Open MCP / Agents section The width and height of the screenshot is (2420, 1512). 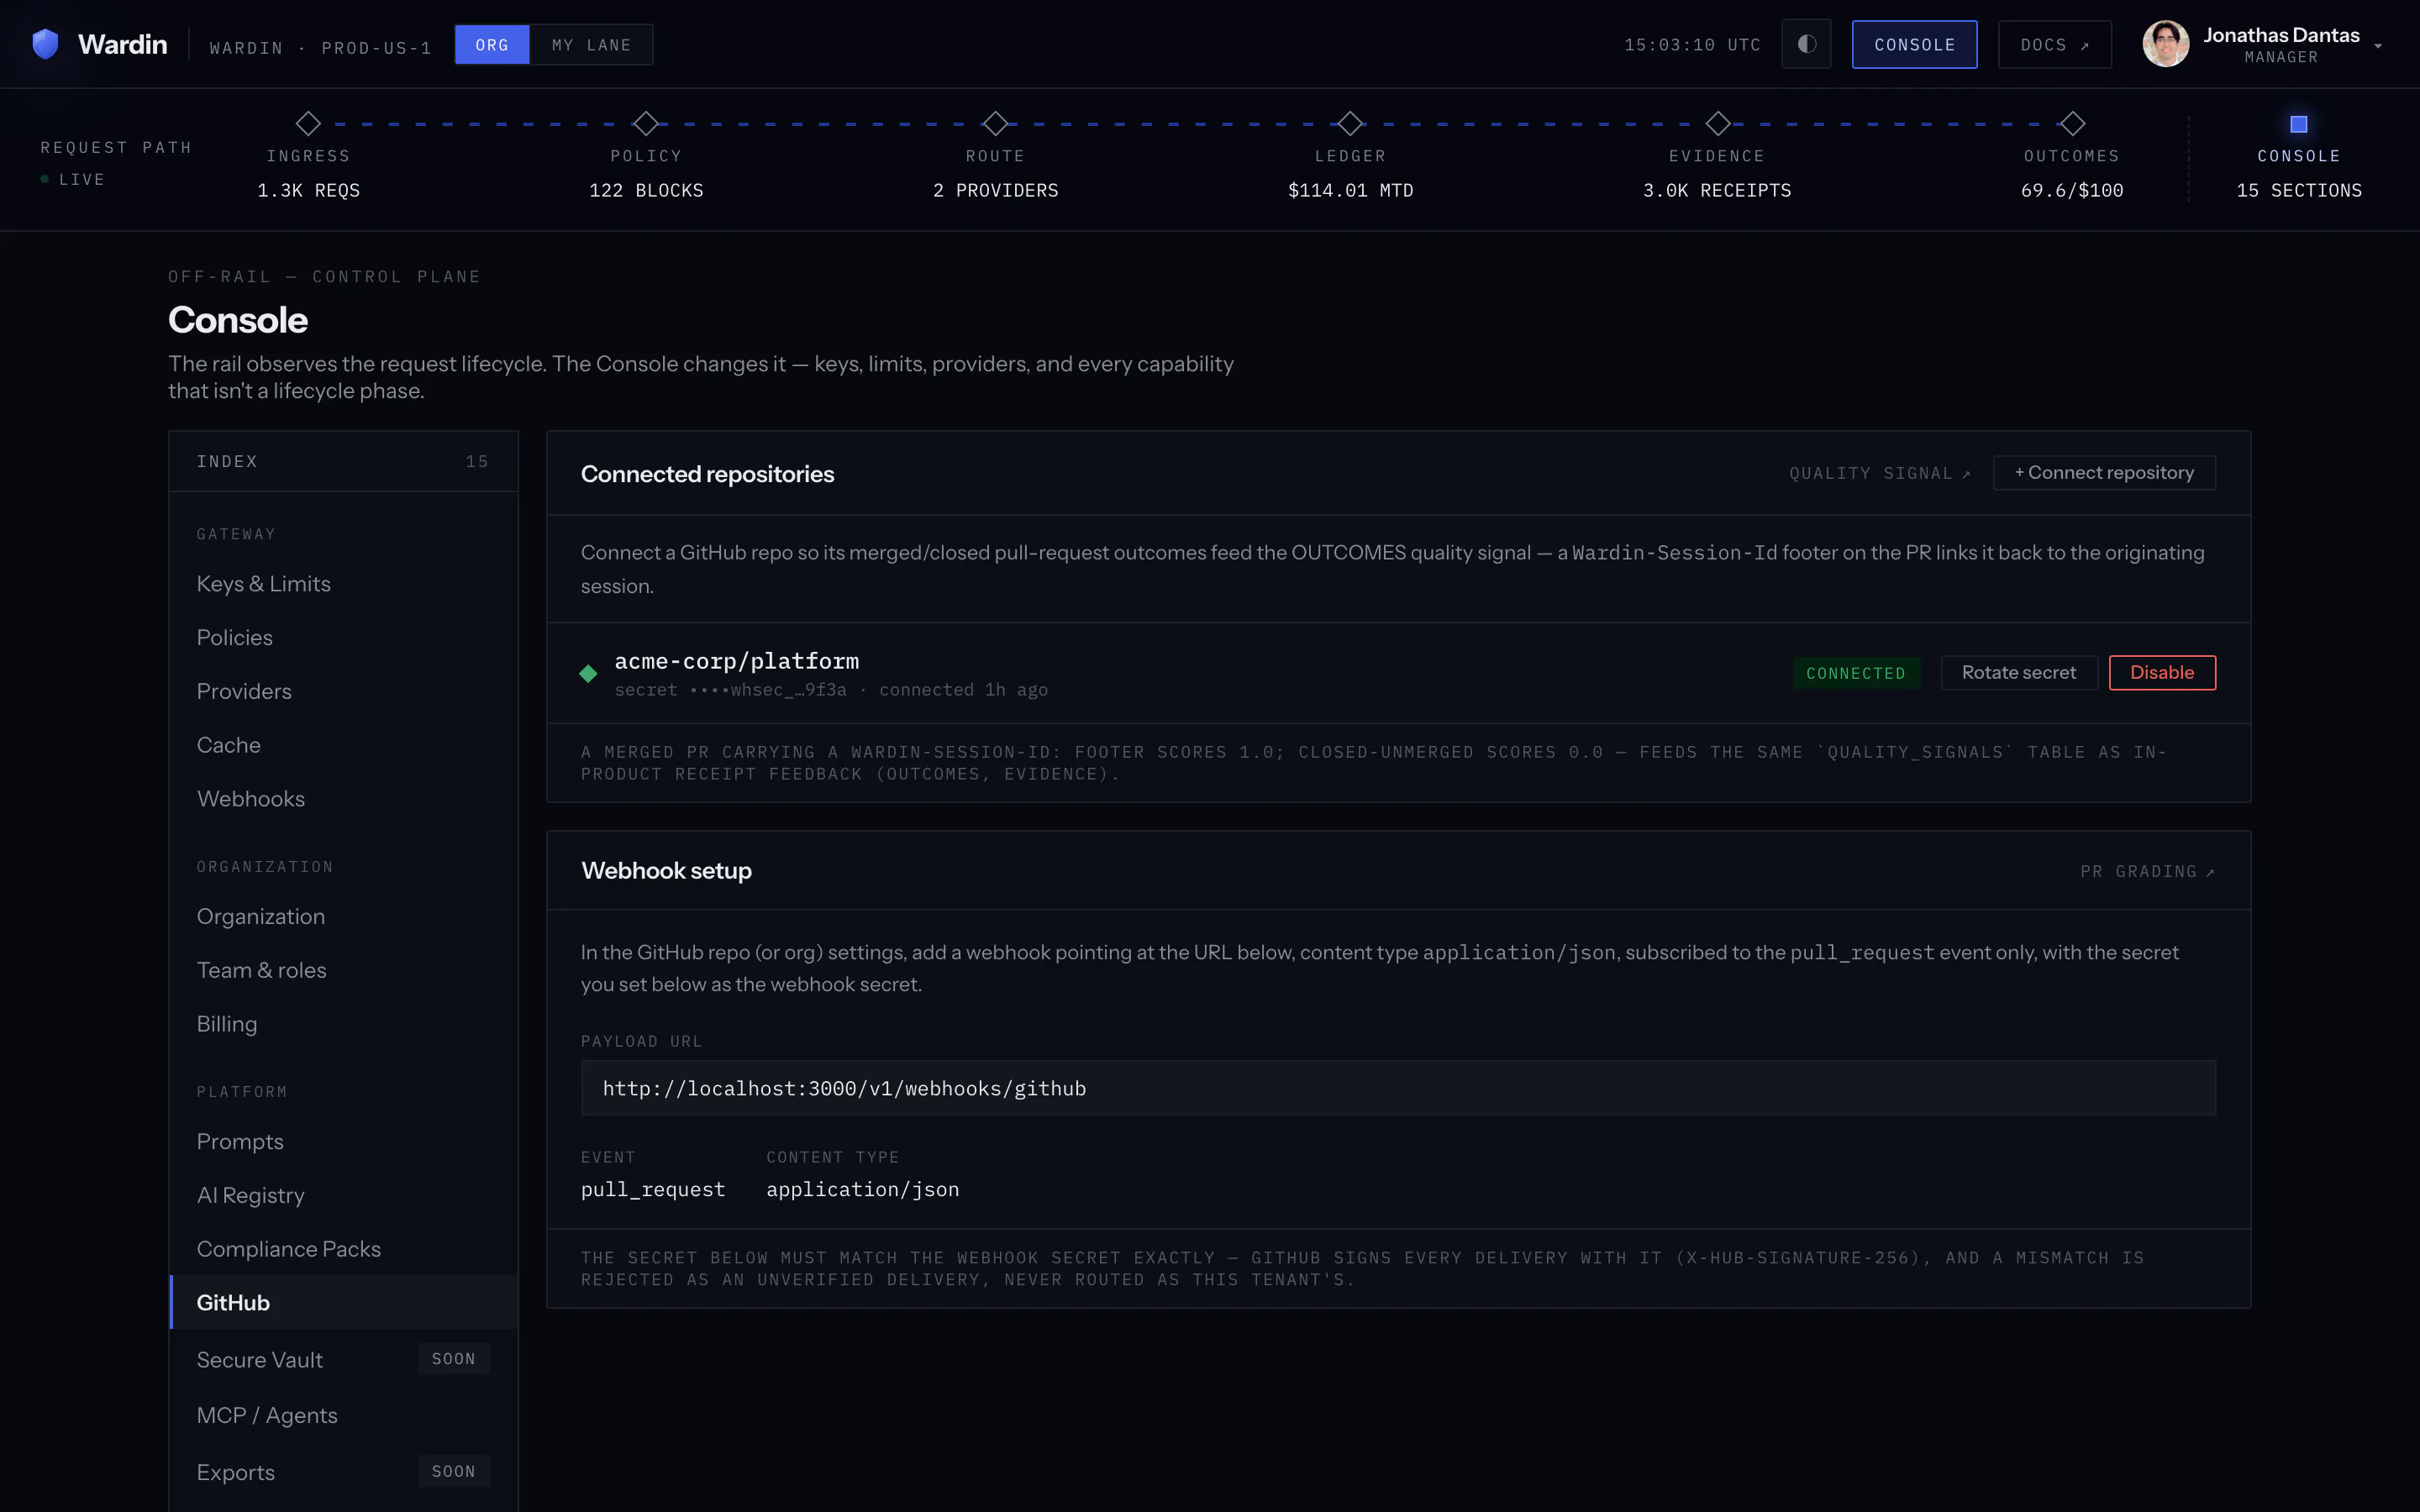coord(344,1416)
